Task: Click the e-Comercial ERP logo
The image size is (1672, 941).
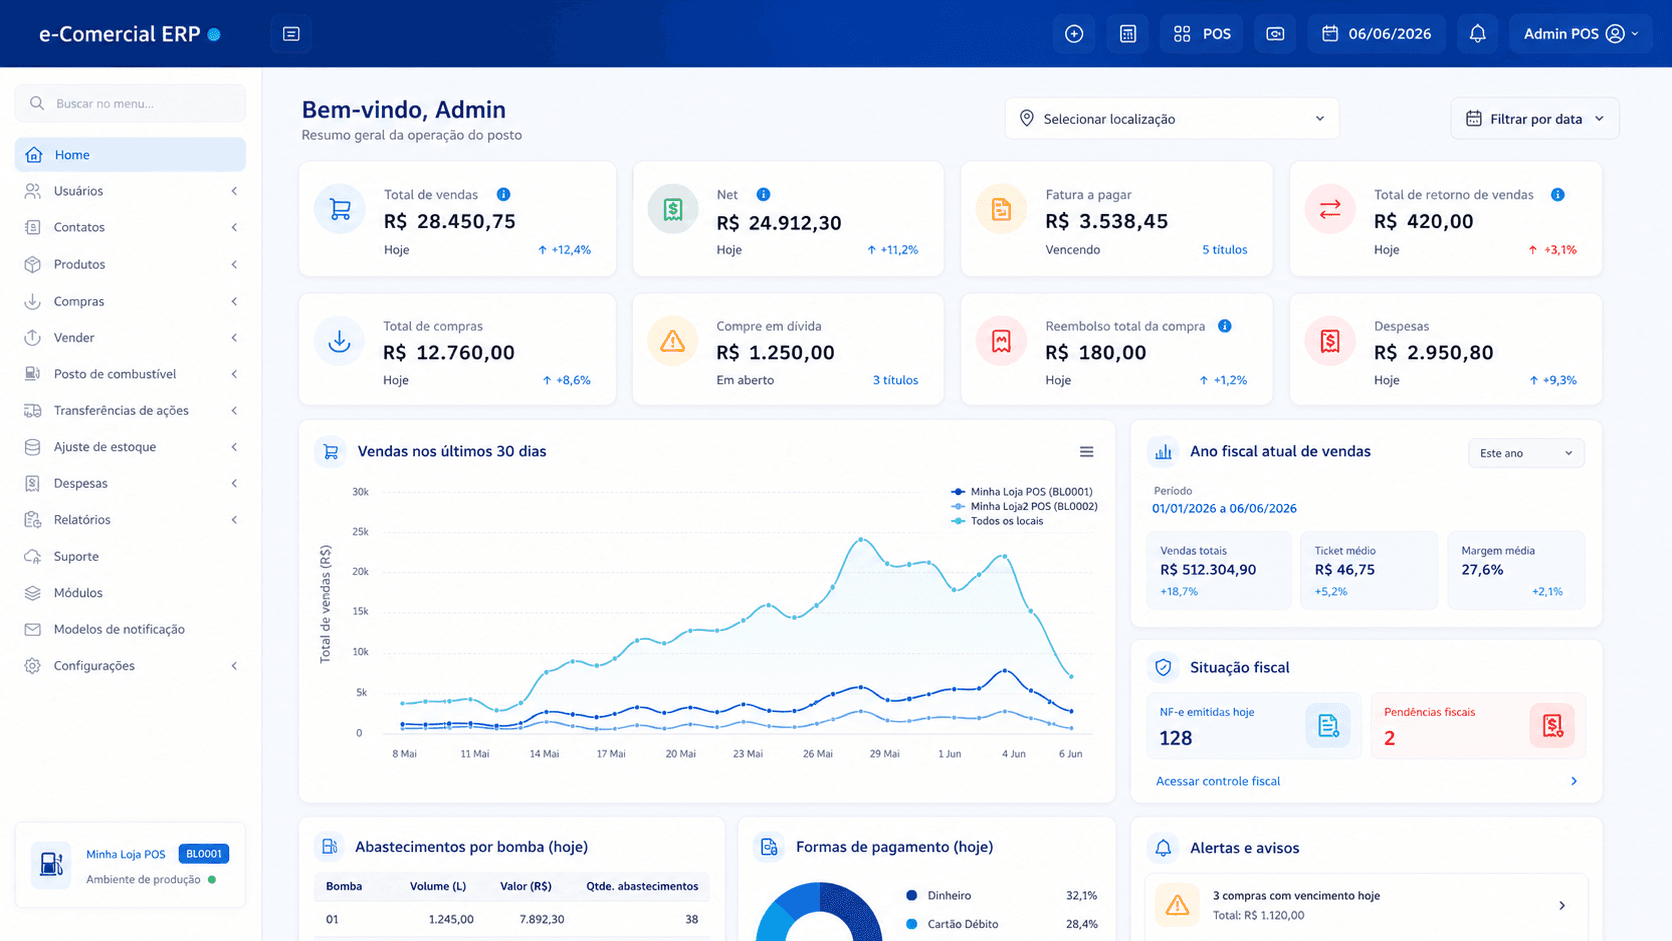Action: coord(129,34)
